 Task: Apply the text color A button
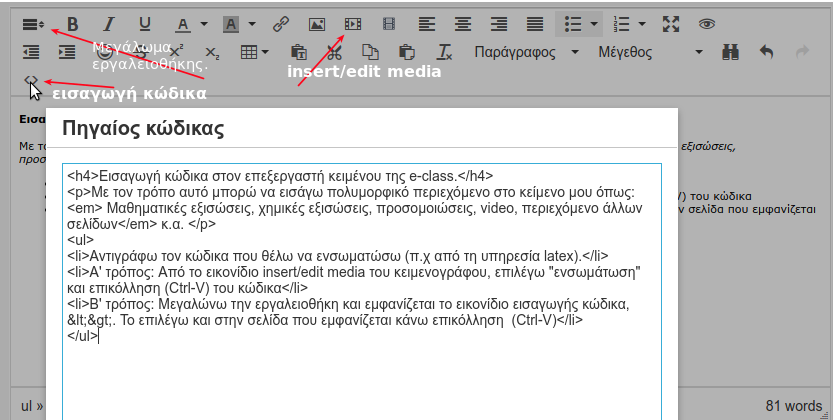pos(183,24)
